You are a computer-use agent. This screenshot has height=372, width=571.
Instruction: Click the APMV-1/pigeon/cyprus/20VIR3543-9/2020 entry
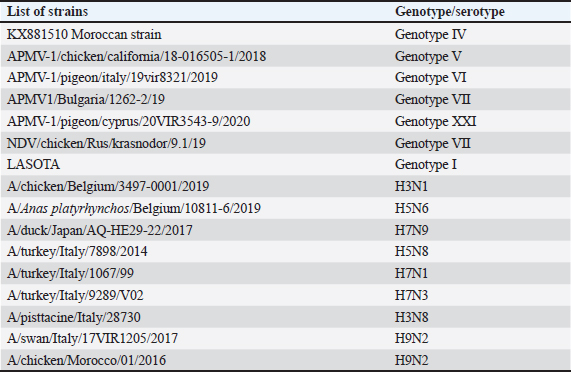tap(129, 121)
